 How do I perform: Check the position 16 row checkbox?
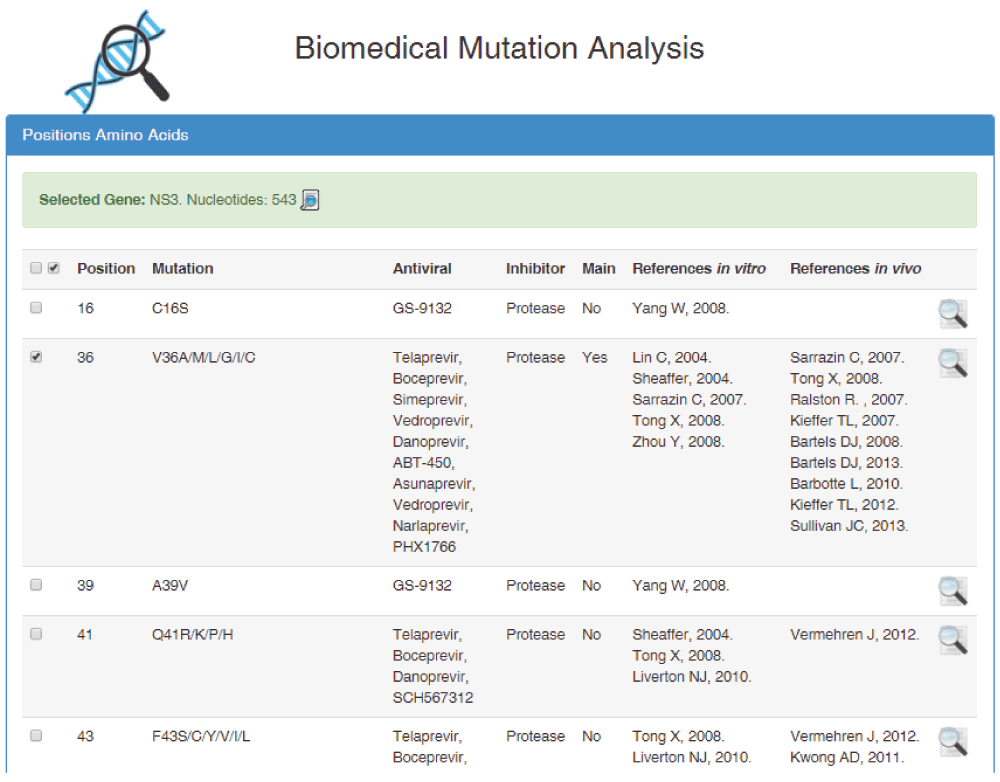37,308
